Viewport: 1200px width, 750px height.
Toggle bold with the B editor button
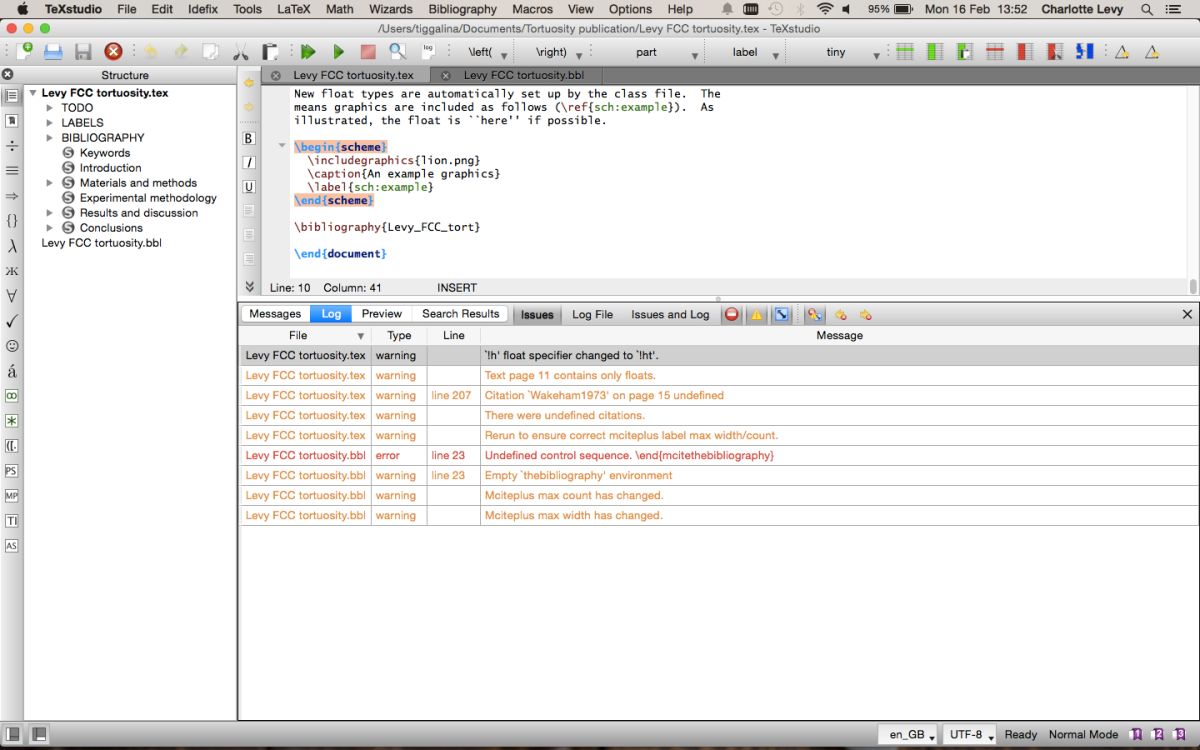249,139
